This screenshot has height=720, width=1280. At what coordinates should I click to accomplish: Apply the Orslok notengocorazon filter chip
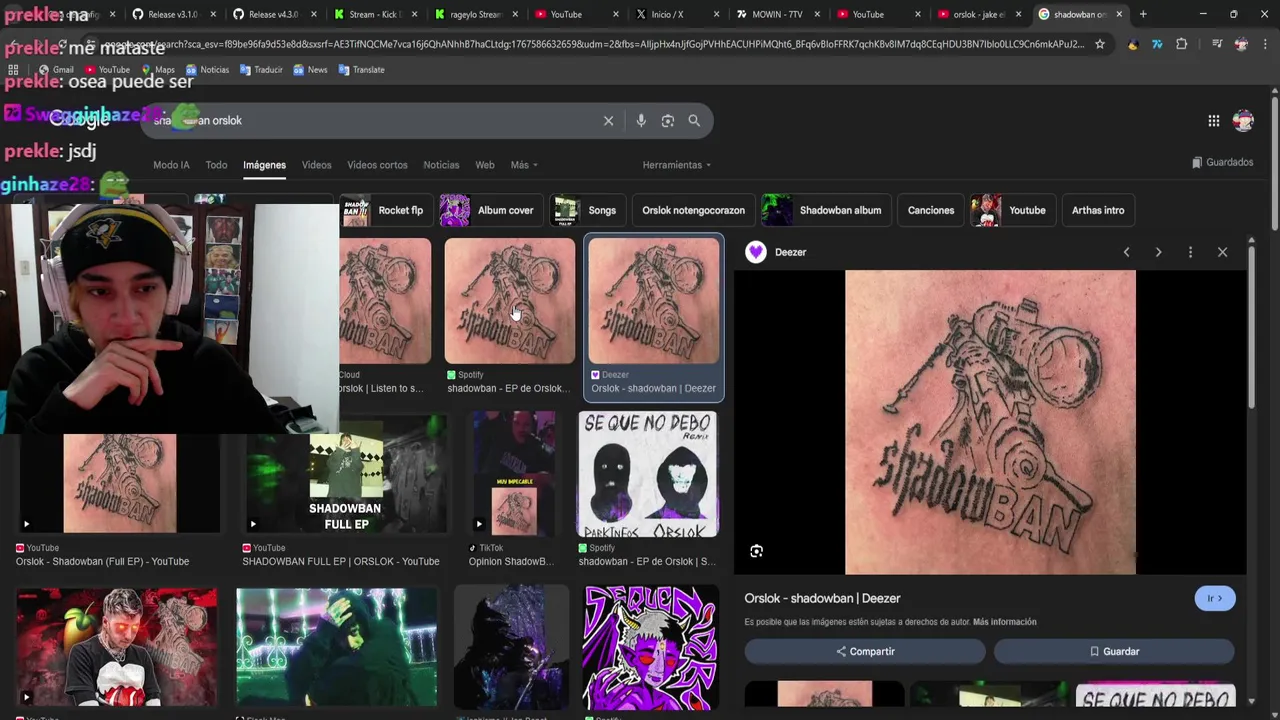693,210
